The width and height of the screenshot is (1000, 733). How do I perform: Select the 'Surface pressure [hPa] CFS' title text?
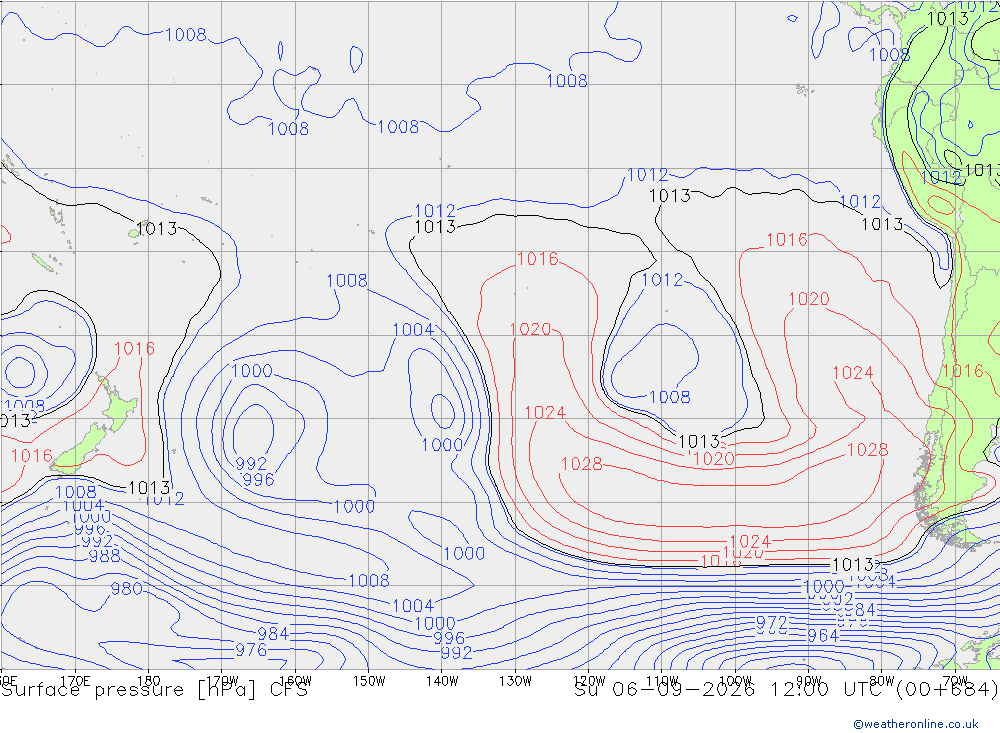click(154, 690)
